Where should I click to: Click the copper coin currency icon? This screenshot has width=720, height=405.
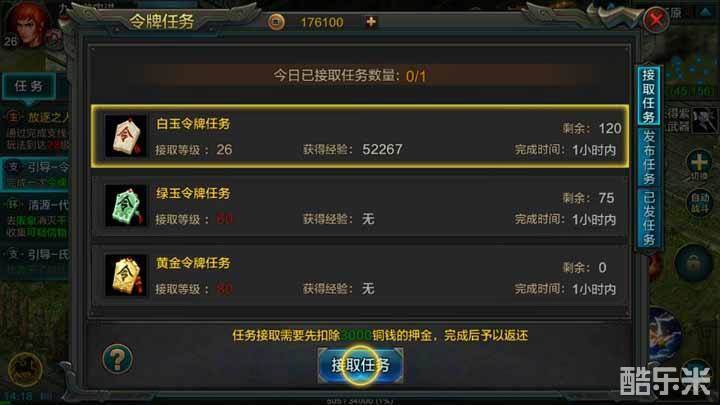[x=276, y=22]
